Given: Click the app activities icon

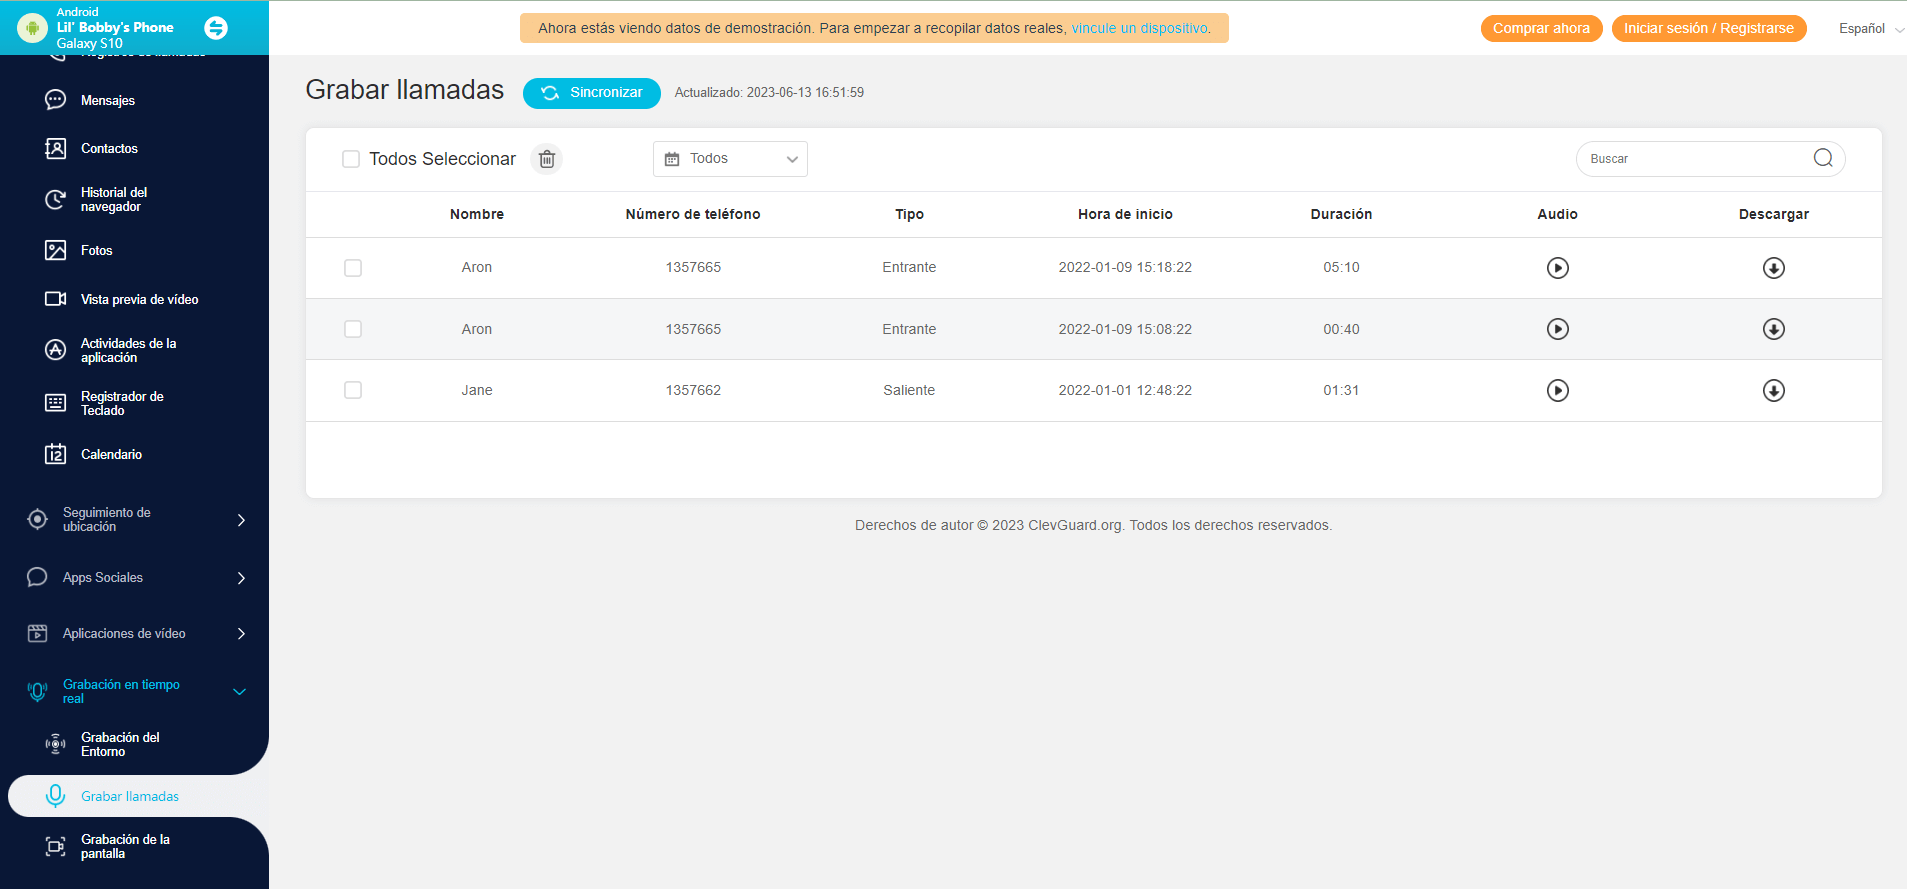Looking at the screenshot, I should click(x=56, y=350).
